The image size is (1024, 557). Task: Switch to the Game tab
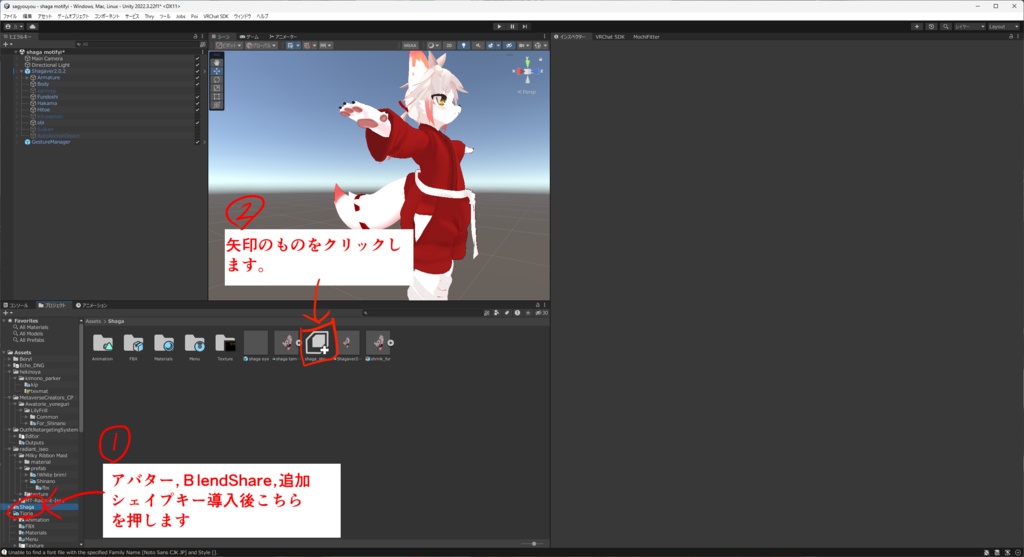tap(250, 37)
